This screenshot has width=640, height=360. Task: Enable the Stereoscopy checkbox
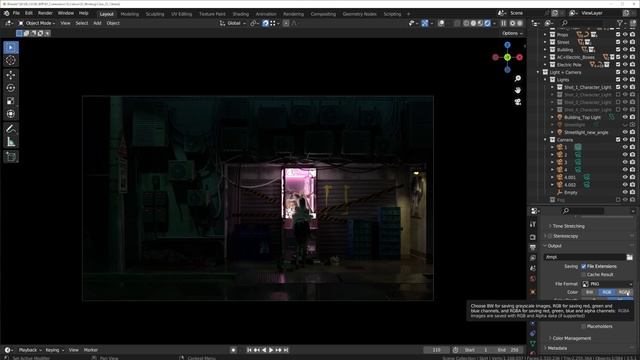(550, 236)
